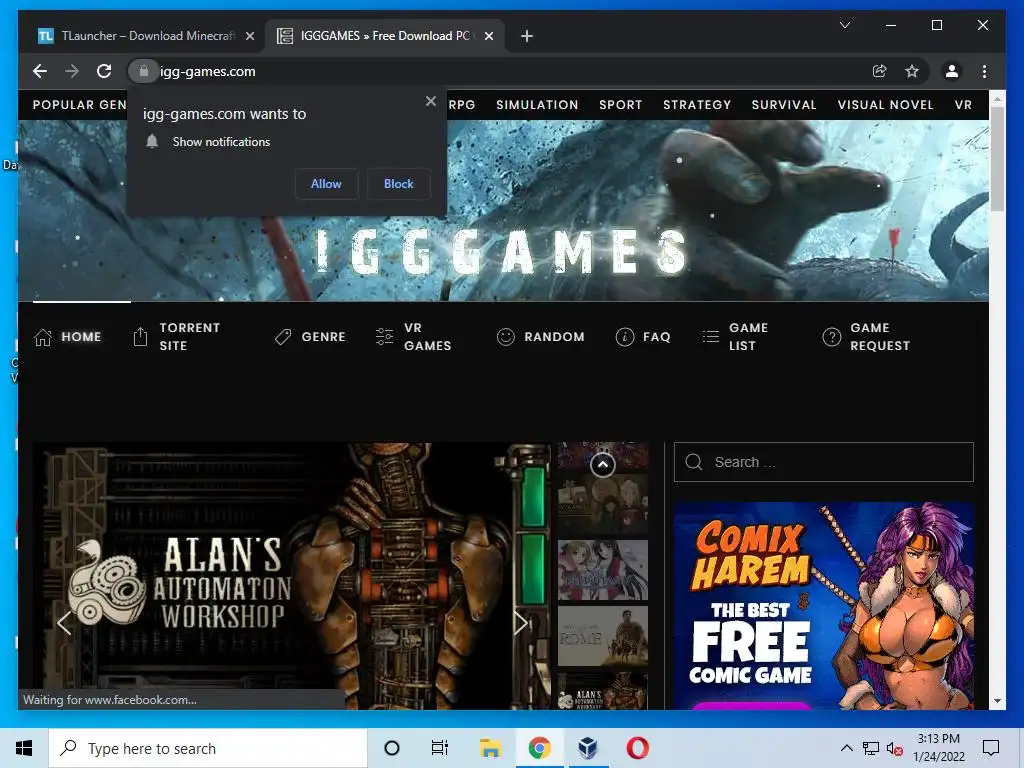Block notifications from igg-games.com

tap(398, 184)
